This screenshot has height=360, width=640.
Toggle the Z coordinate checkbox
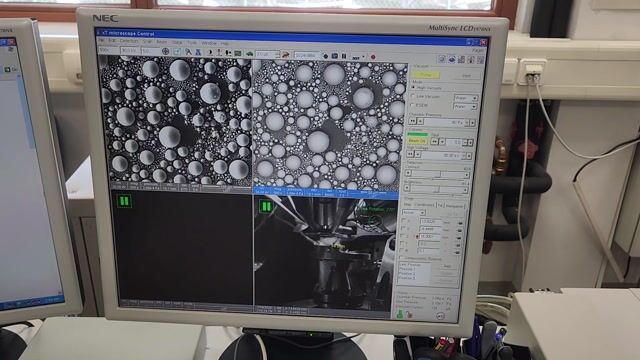[402, 236]
